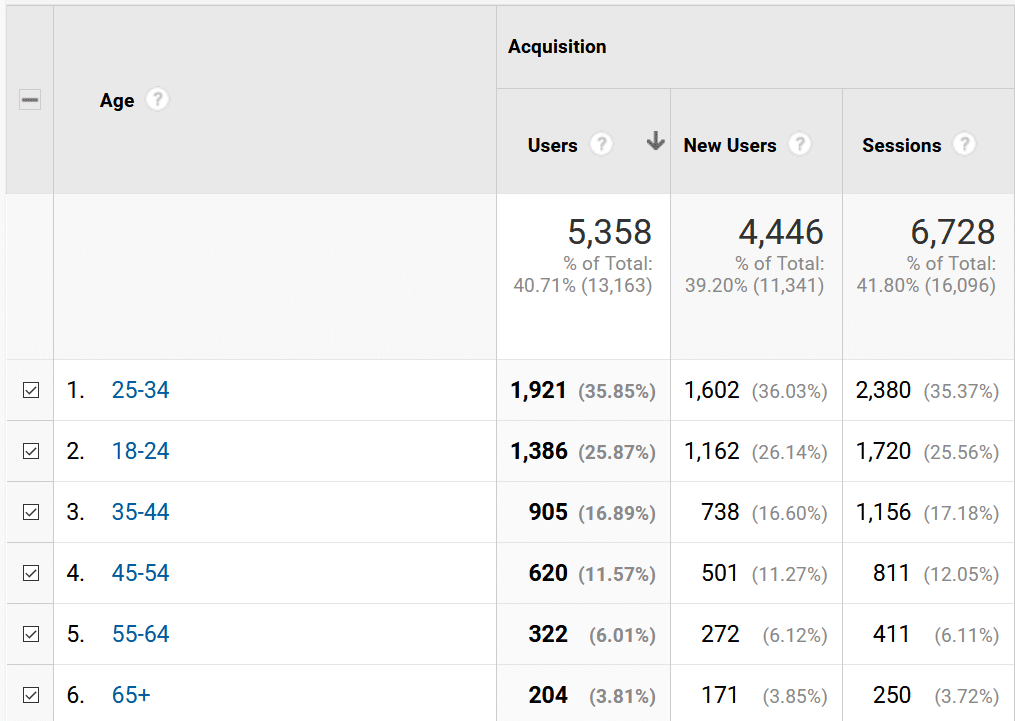Toggle the checkbox on the 55-64 row
This screenshot has height=721, width=1015.
(x=29, y=634)
